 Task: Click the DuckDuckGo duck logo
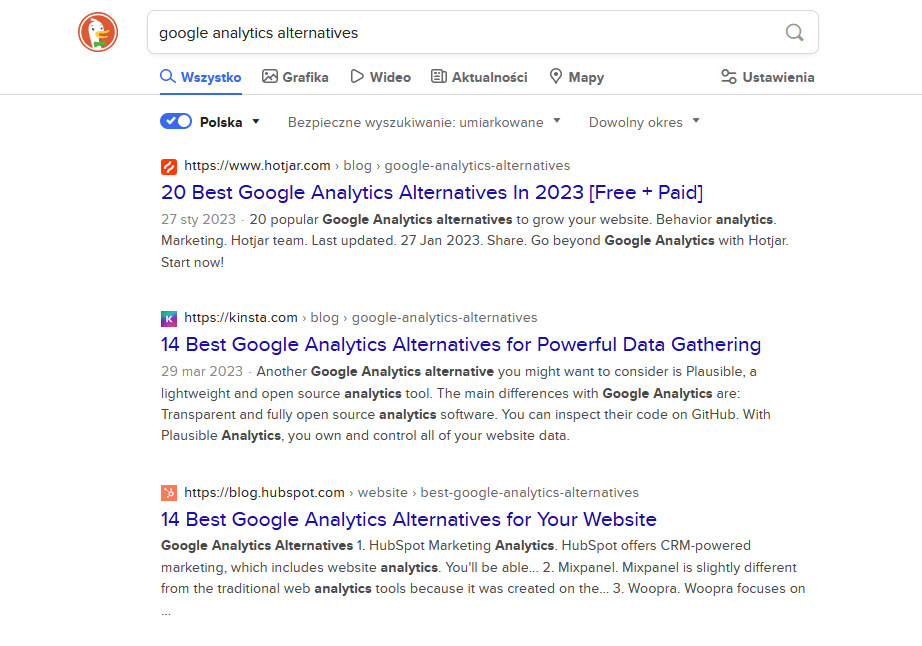pyautogui.click(x=98, y=33)
